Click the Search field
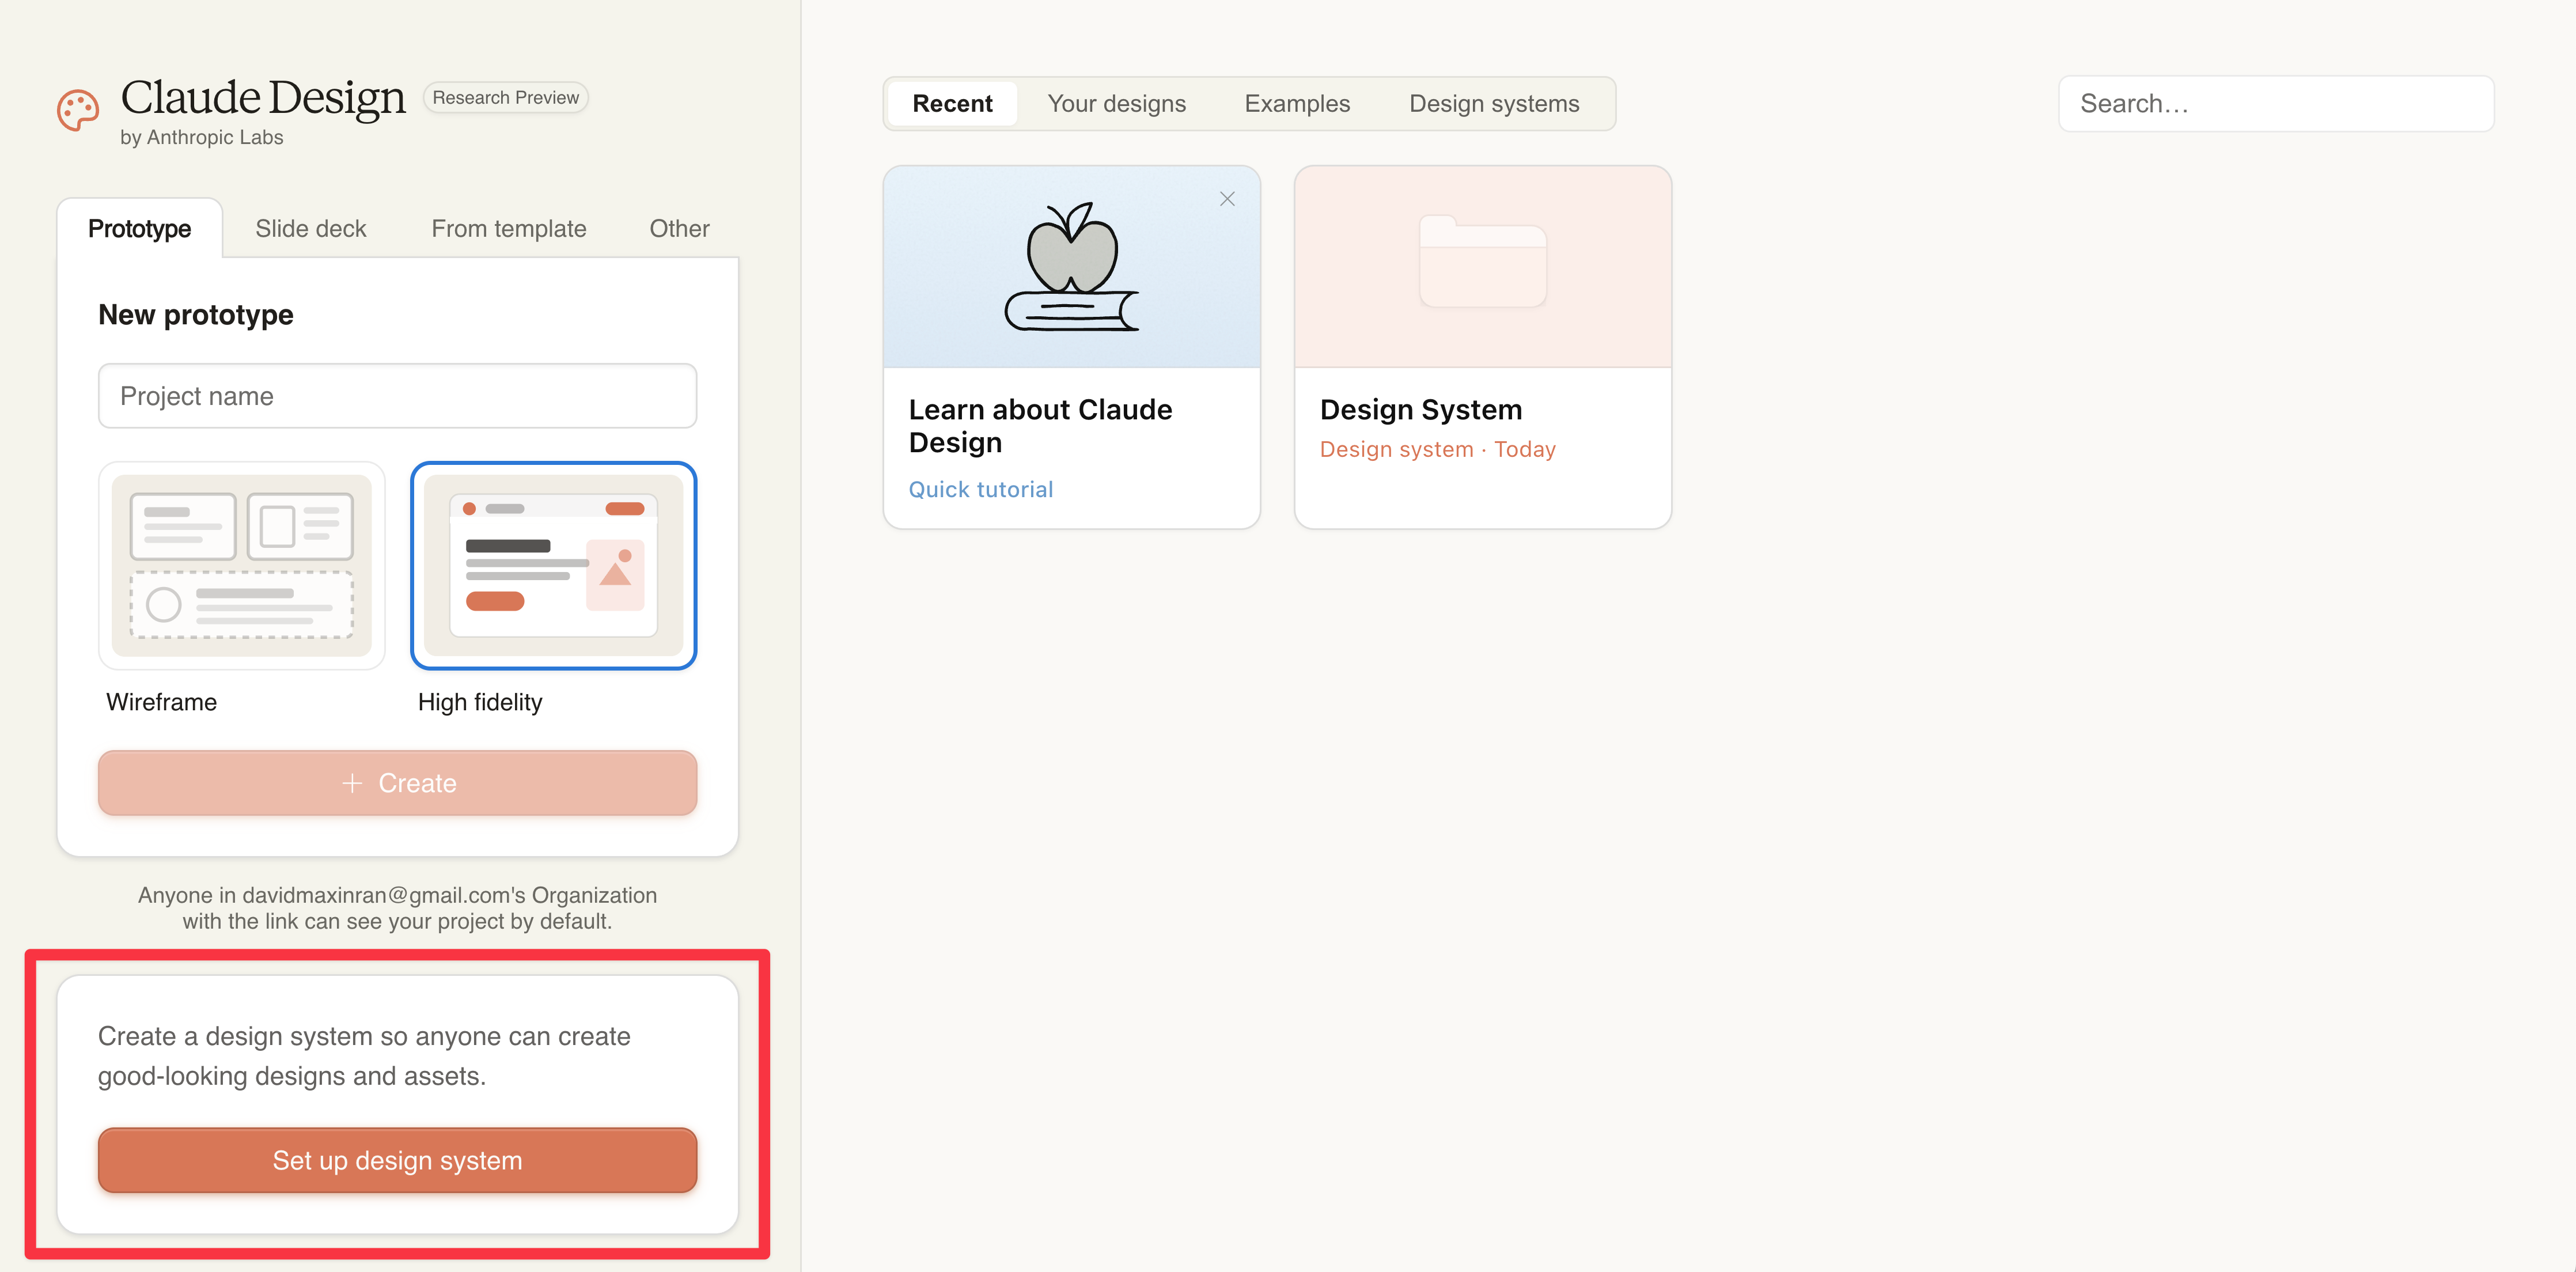 (2275, 103)
